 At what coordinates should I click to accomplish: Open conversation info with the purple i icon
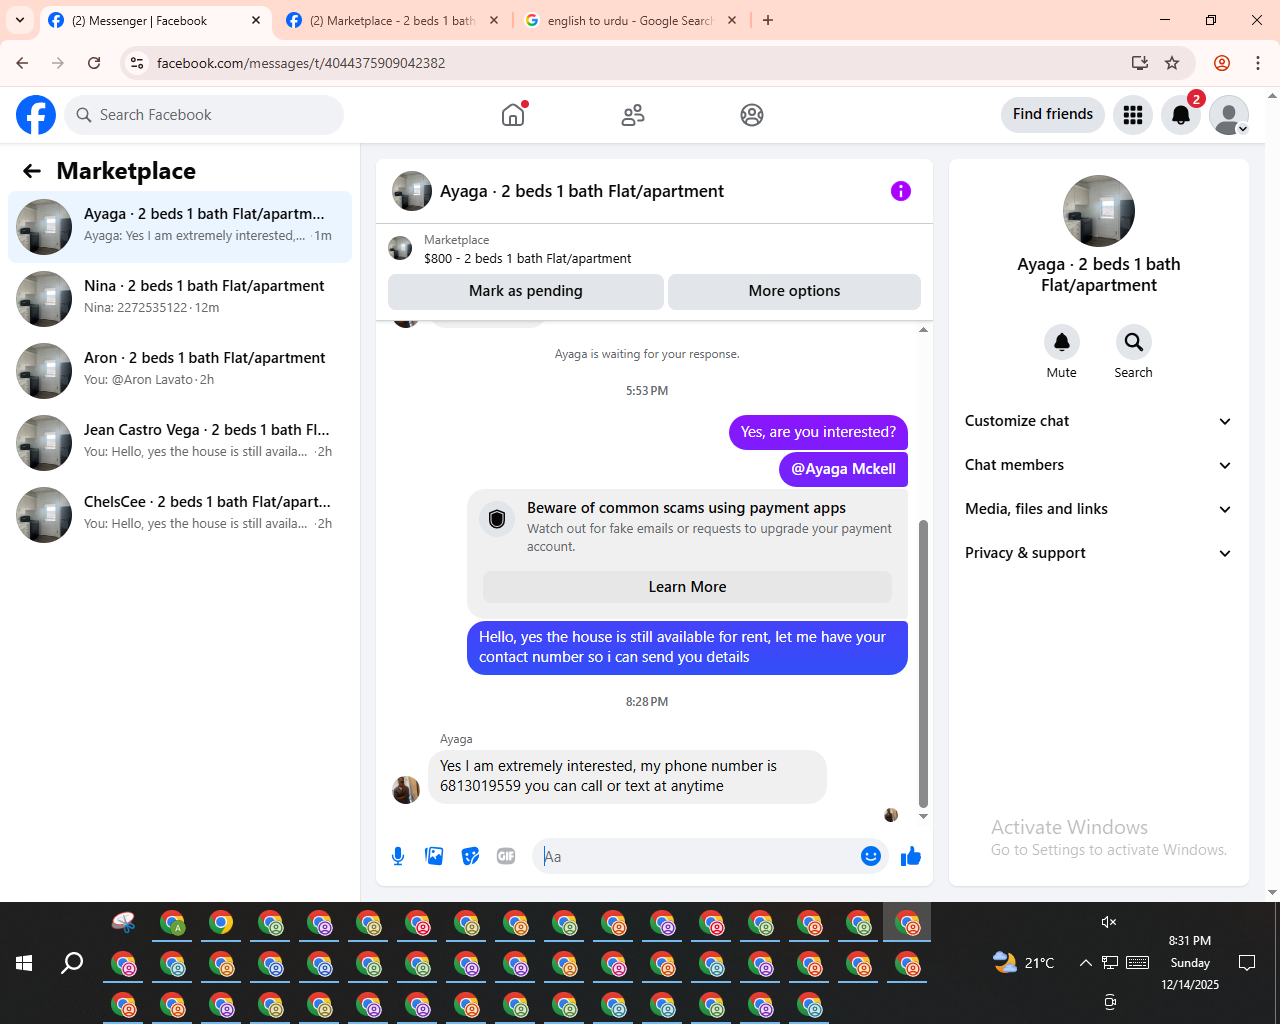pos(901,191)
